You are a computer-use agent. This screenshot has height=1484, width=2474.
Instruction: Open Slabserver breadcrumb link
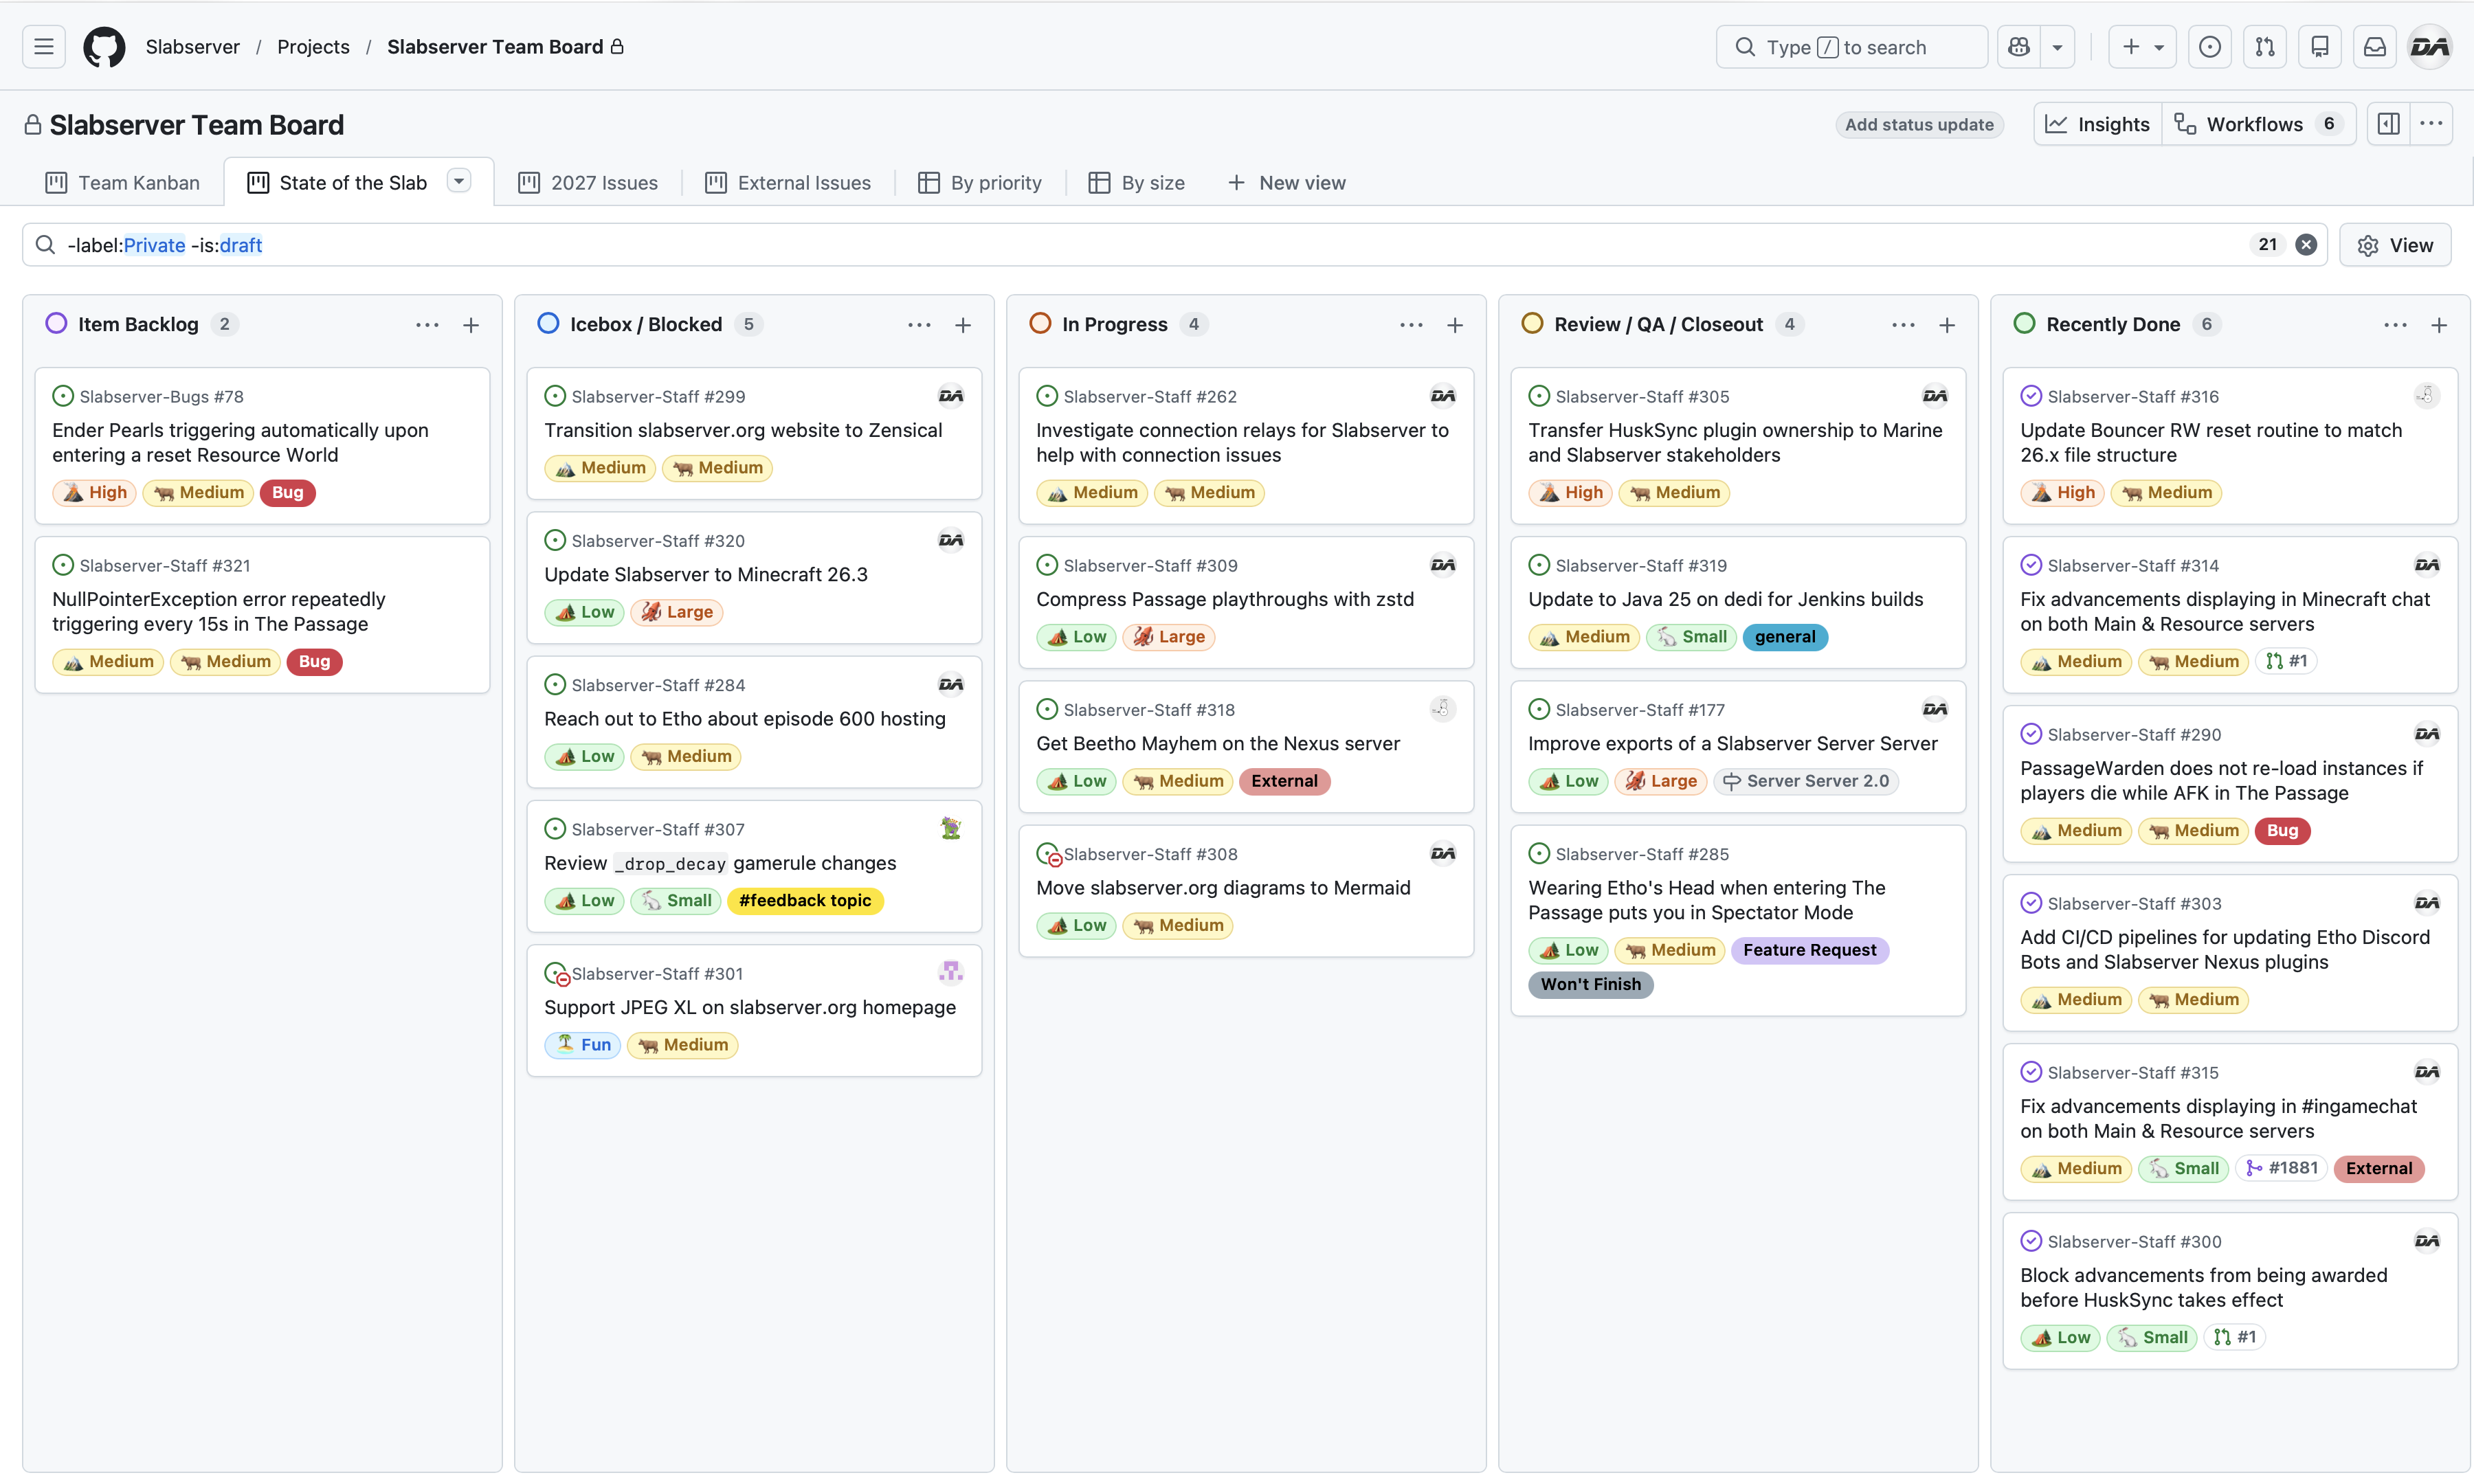click(x=193, y=47)
